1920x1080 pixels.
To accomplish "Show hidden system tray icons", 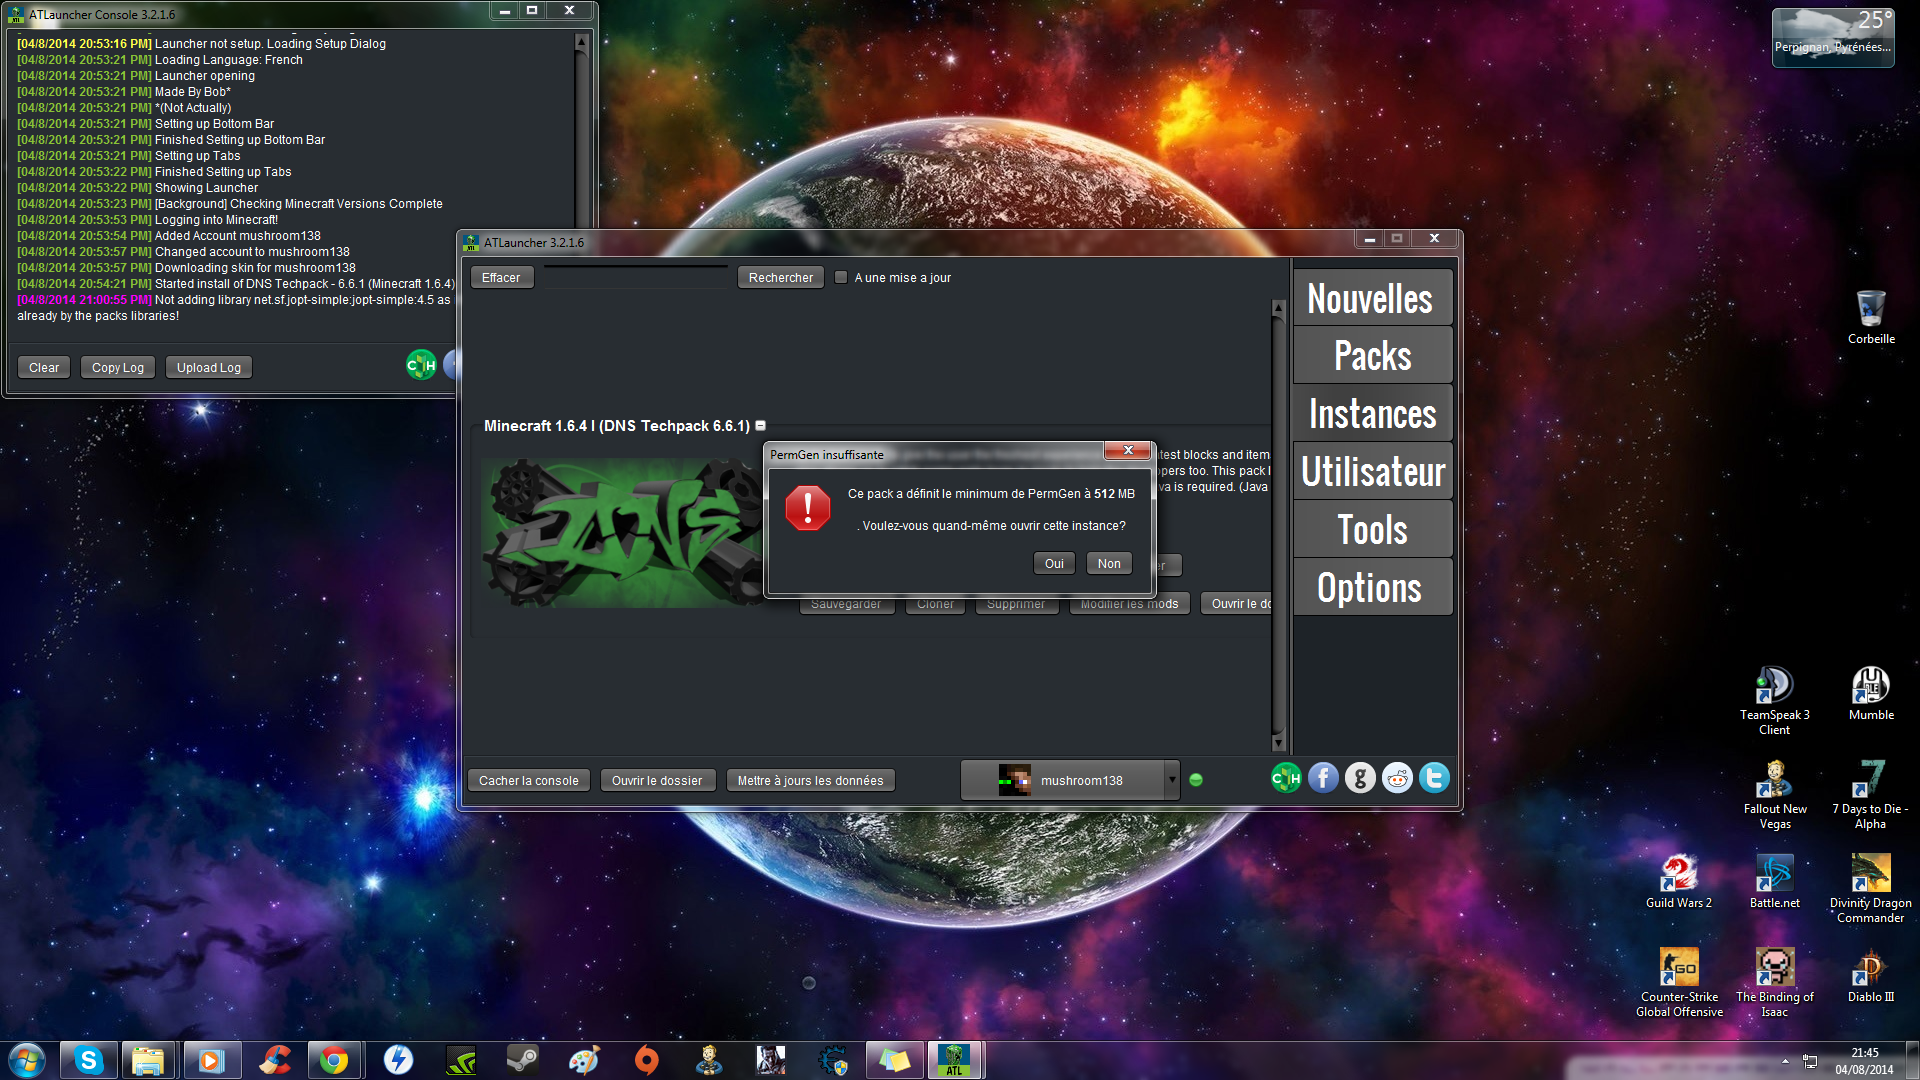I will [x=1785, y=1061].
